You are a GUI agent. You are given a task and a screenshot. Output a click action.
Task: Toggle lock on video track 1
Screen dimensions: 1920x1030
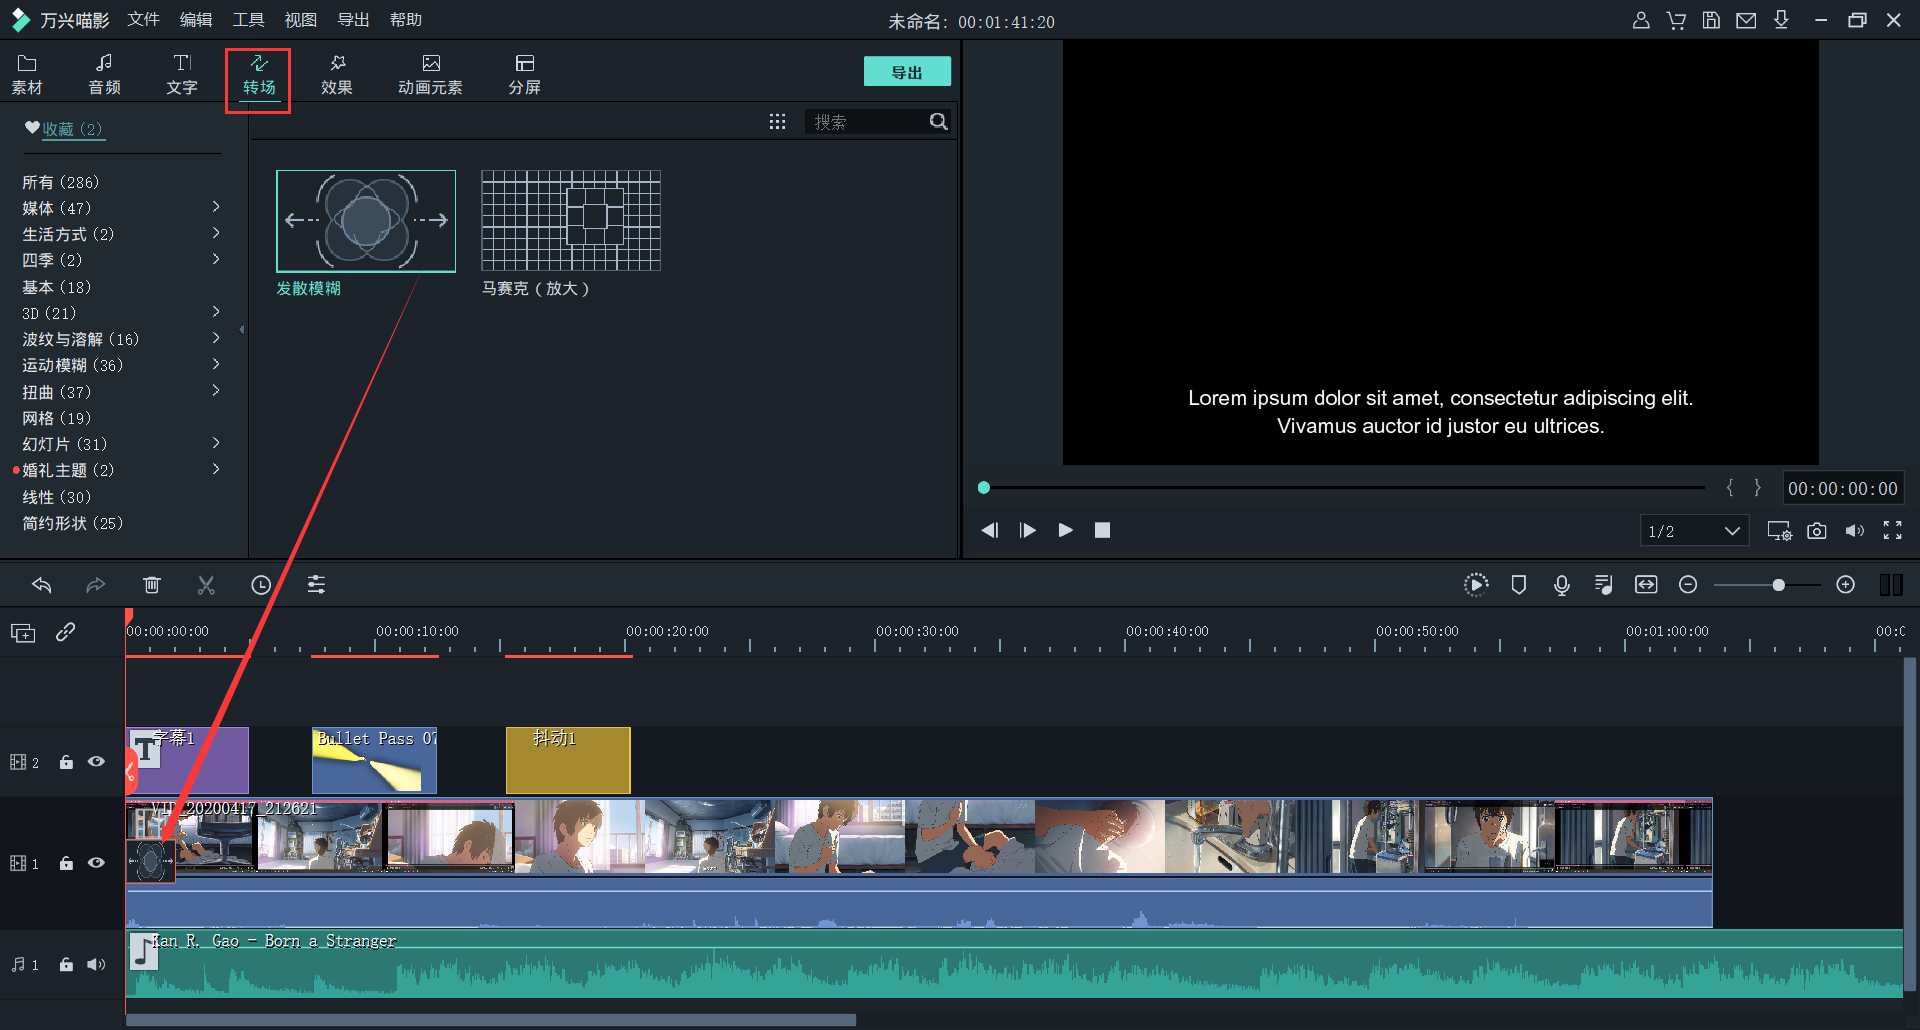[66, 863]
